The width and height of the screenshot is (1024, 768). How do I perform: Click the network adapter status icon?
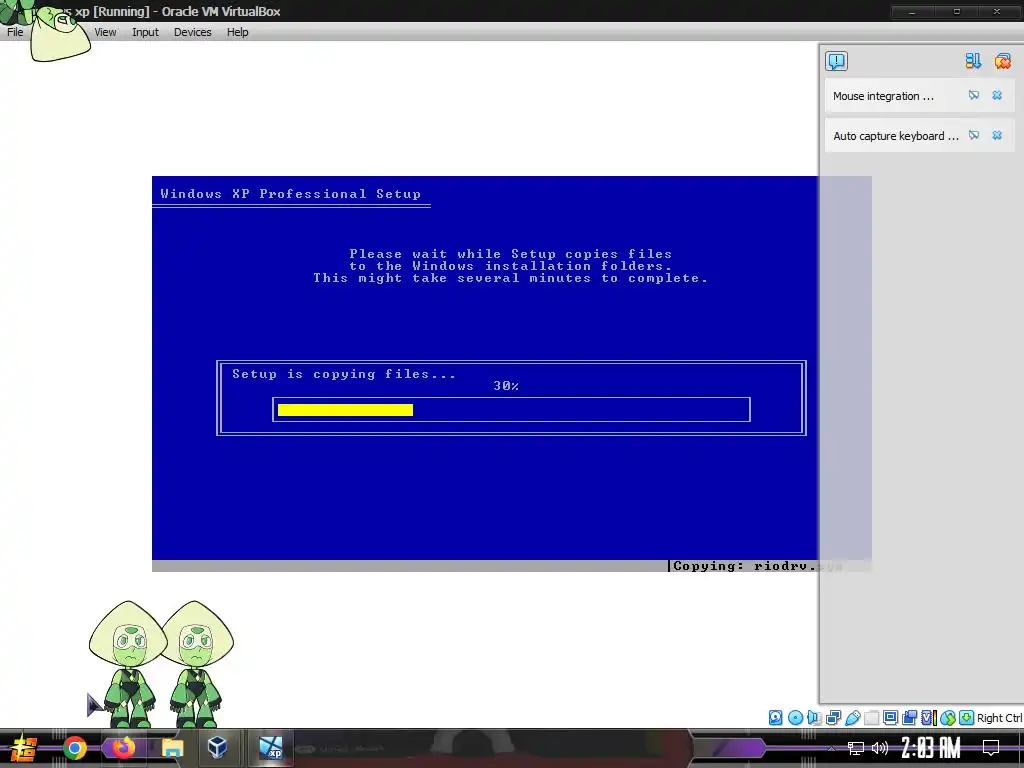point(833,718)
